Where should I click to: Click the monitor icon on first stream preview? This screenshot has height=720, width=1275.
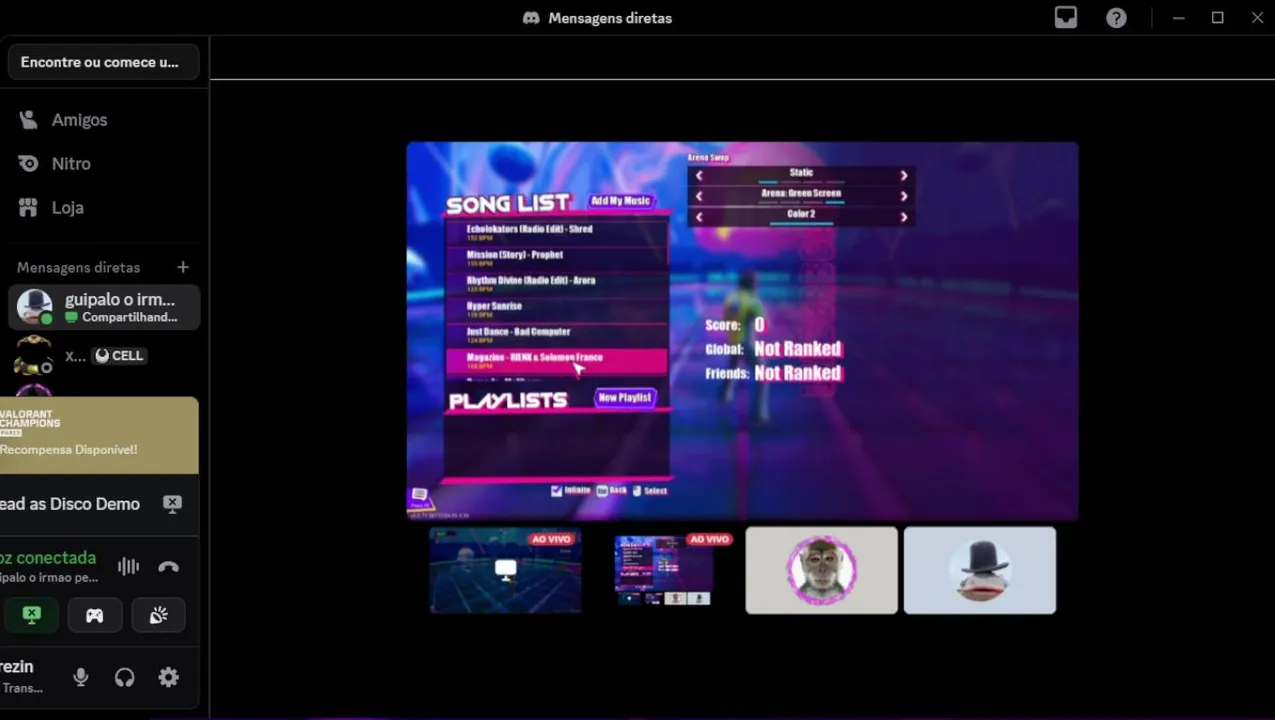point(506,570)
